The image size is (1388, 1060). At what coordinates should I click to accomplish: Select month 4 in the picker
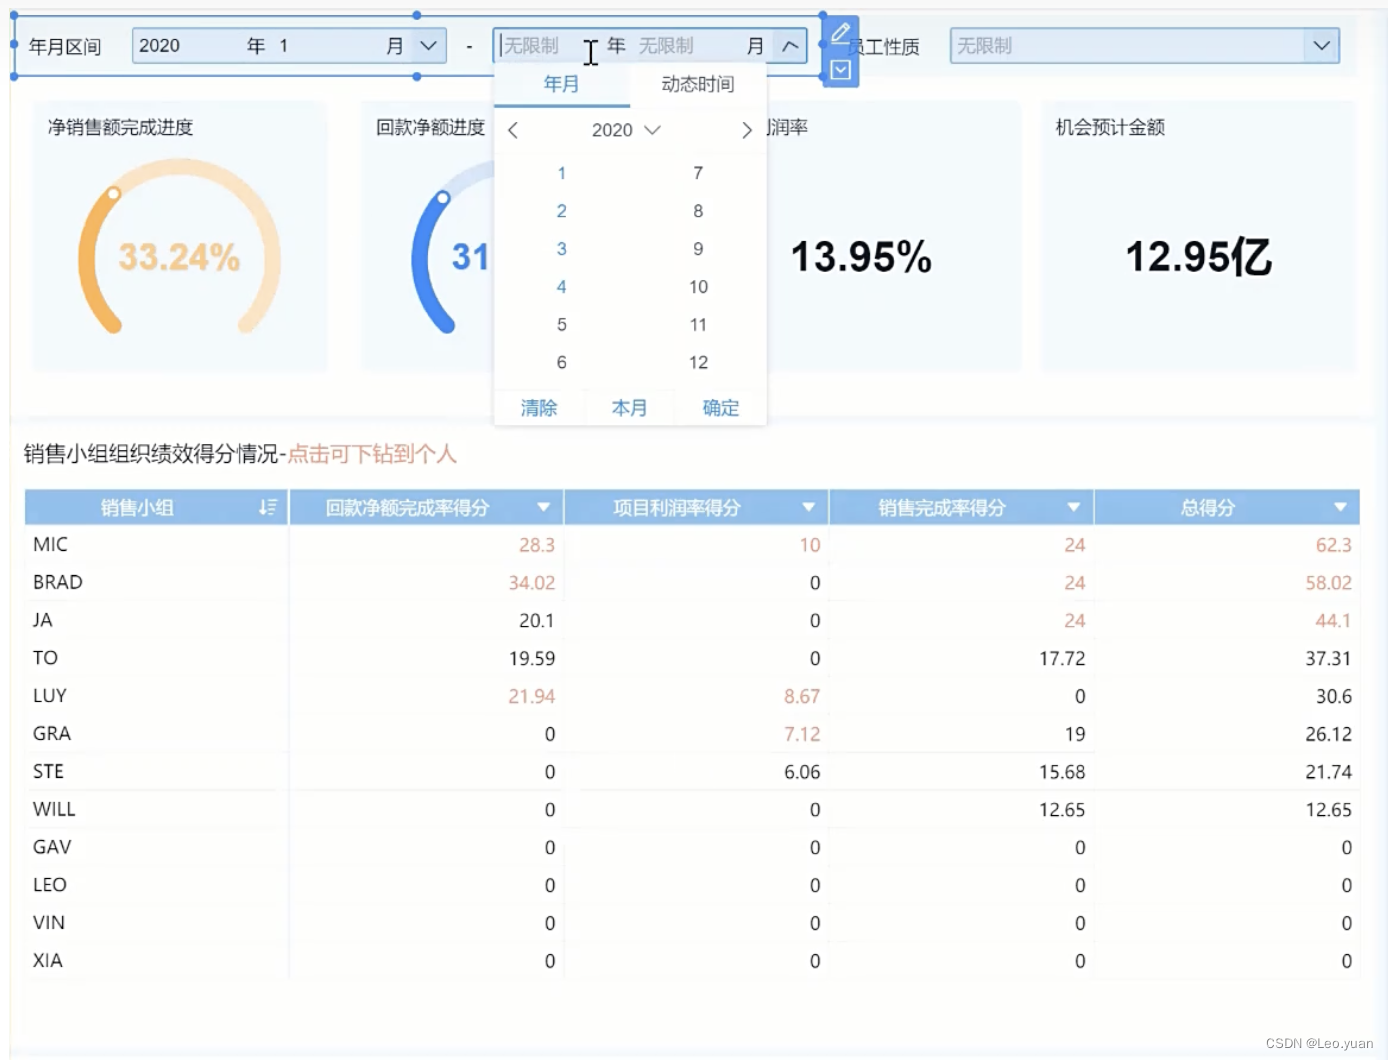tap(562, 287)
